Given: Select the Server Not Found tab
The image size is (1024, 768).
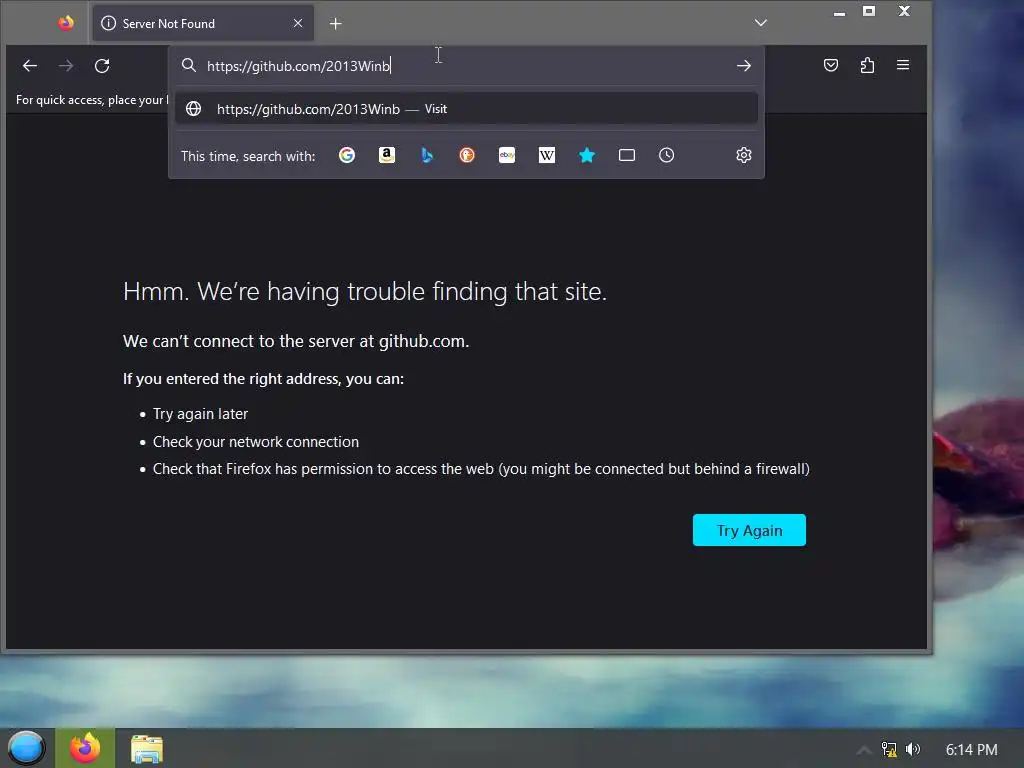Looking at the screenshot, I should 203,24.
